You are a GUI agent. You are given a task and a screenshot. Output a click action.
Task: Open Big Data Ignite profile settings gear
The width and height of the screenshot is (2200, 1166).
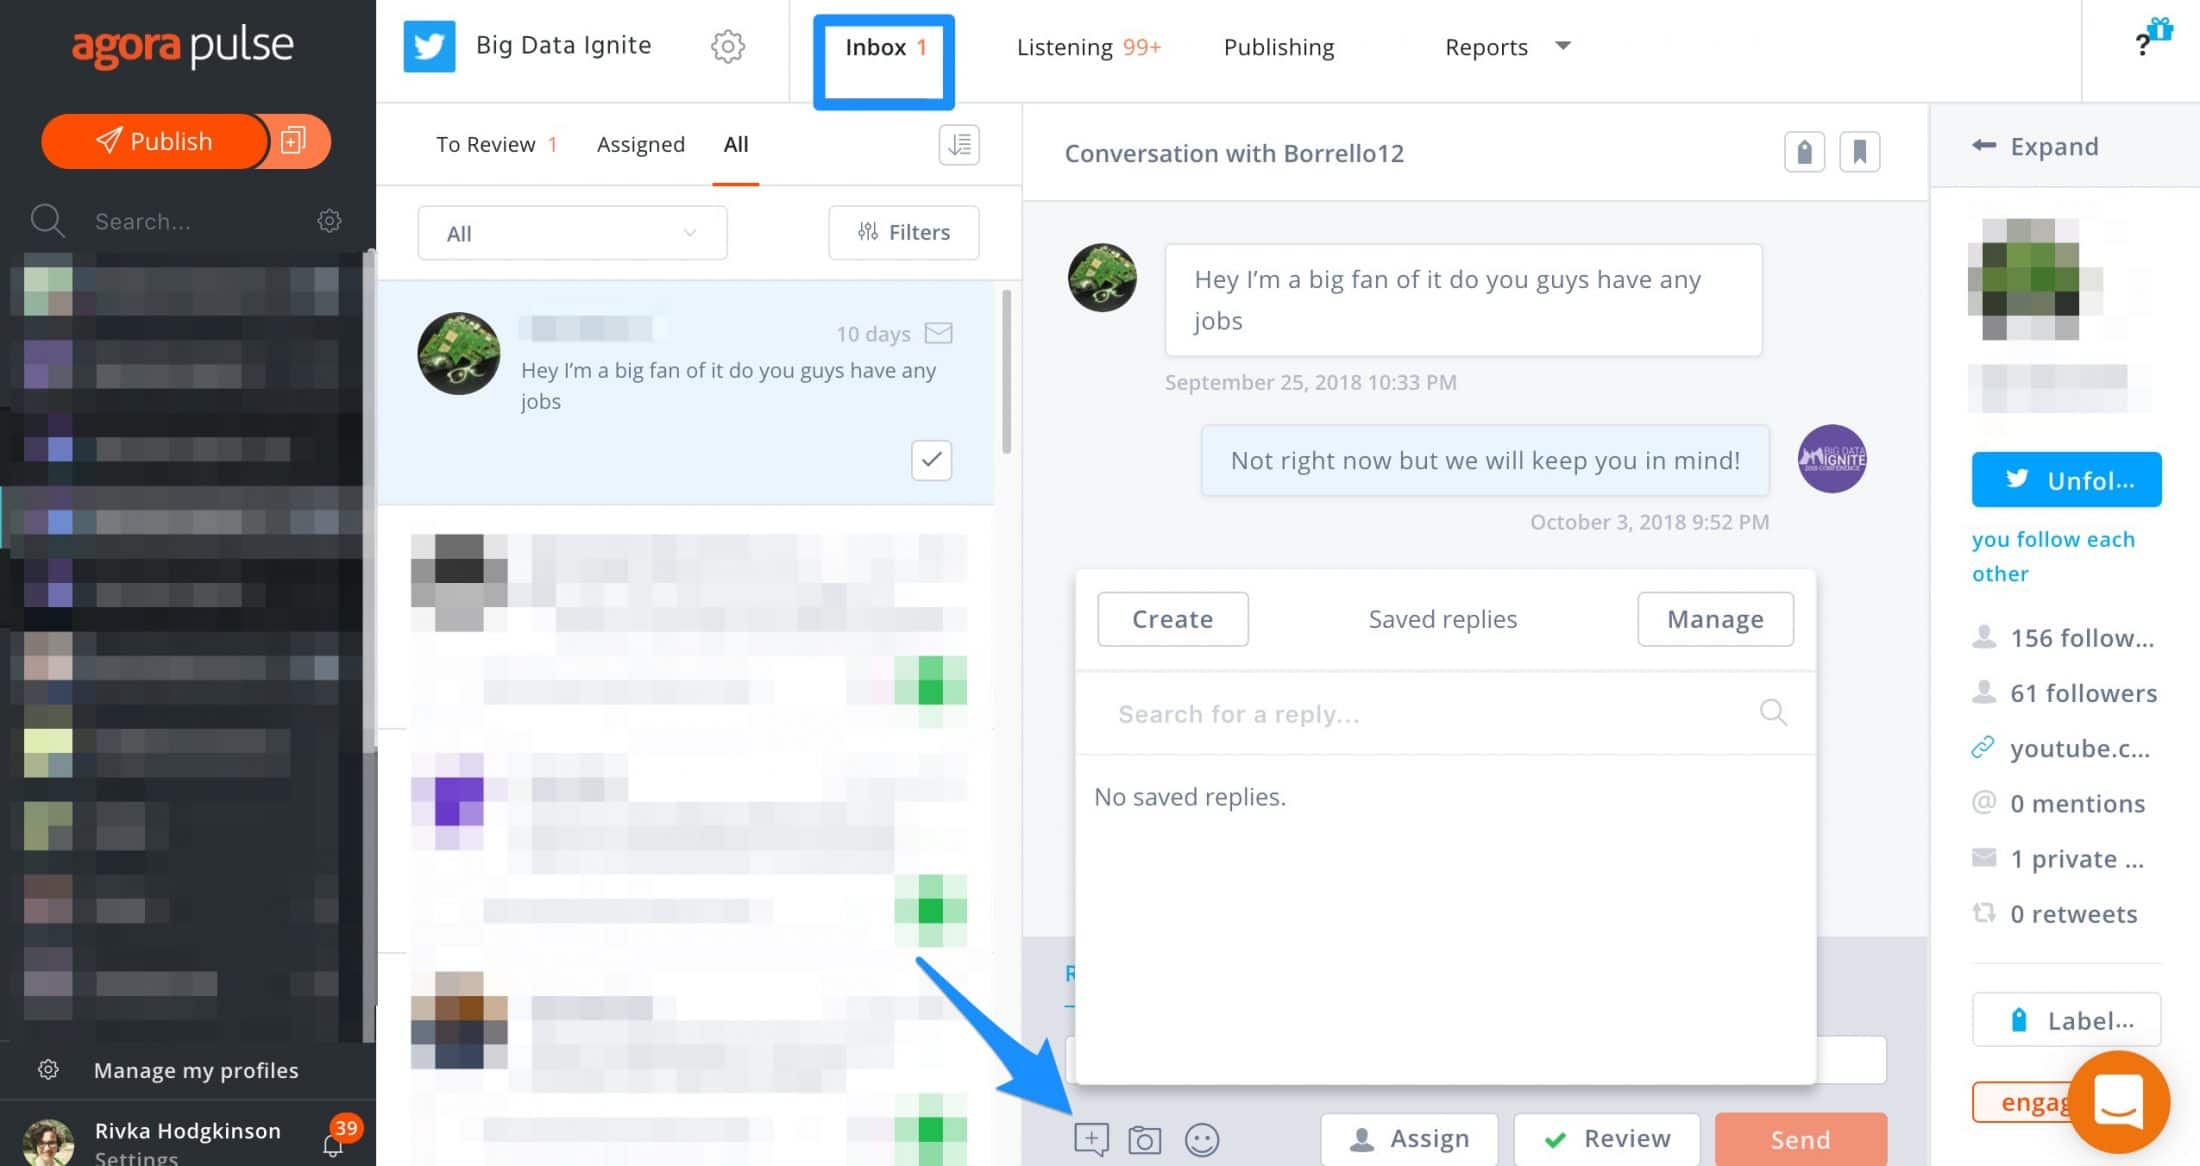(728, 46)
